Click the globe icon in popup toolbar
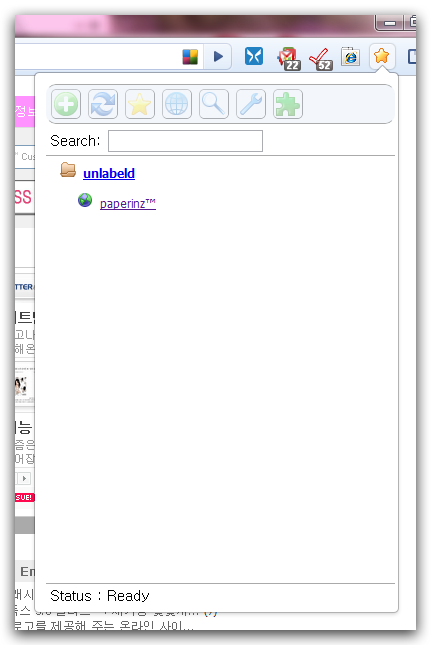 click(x=177, y=104)
